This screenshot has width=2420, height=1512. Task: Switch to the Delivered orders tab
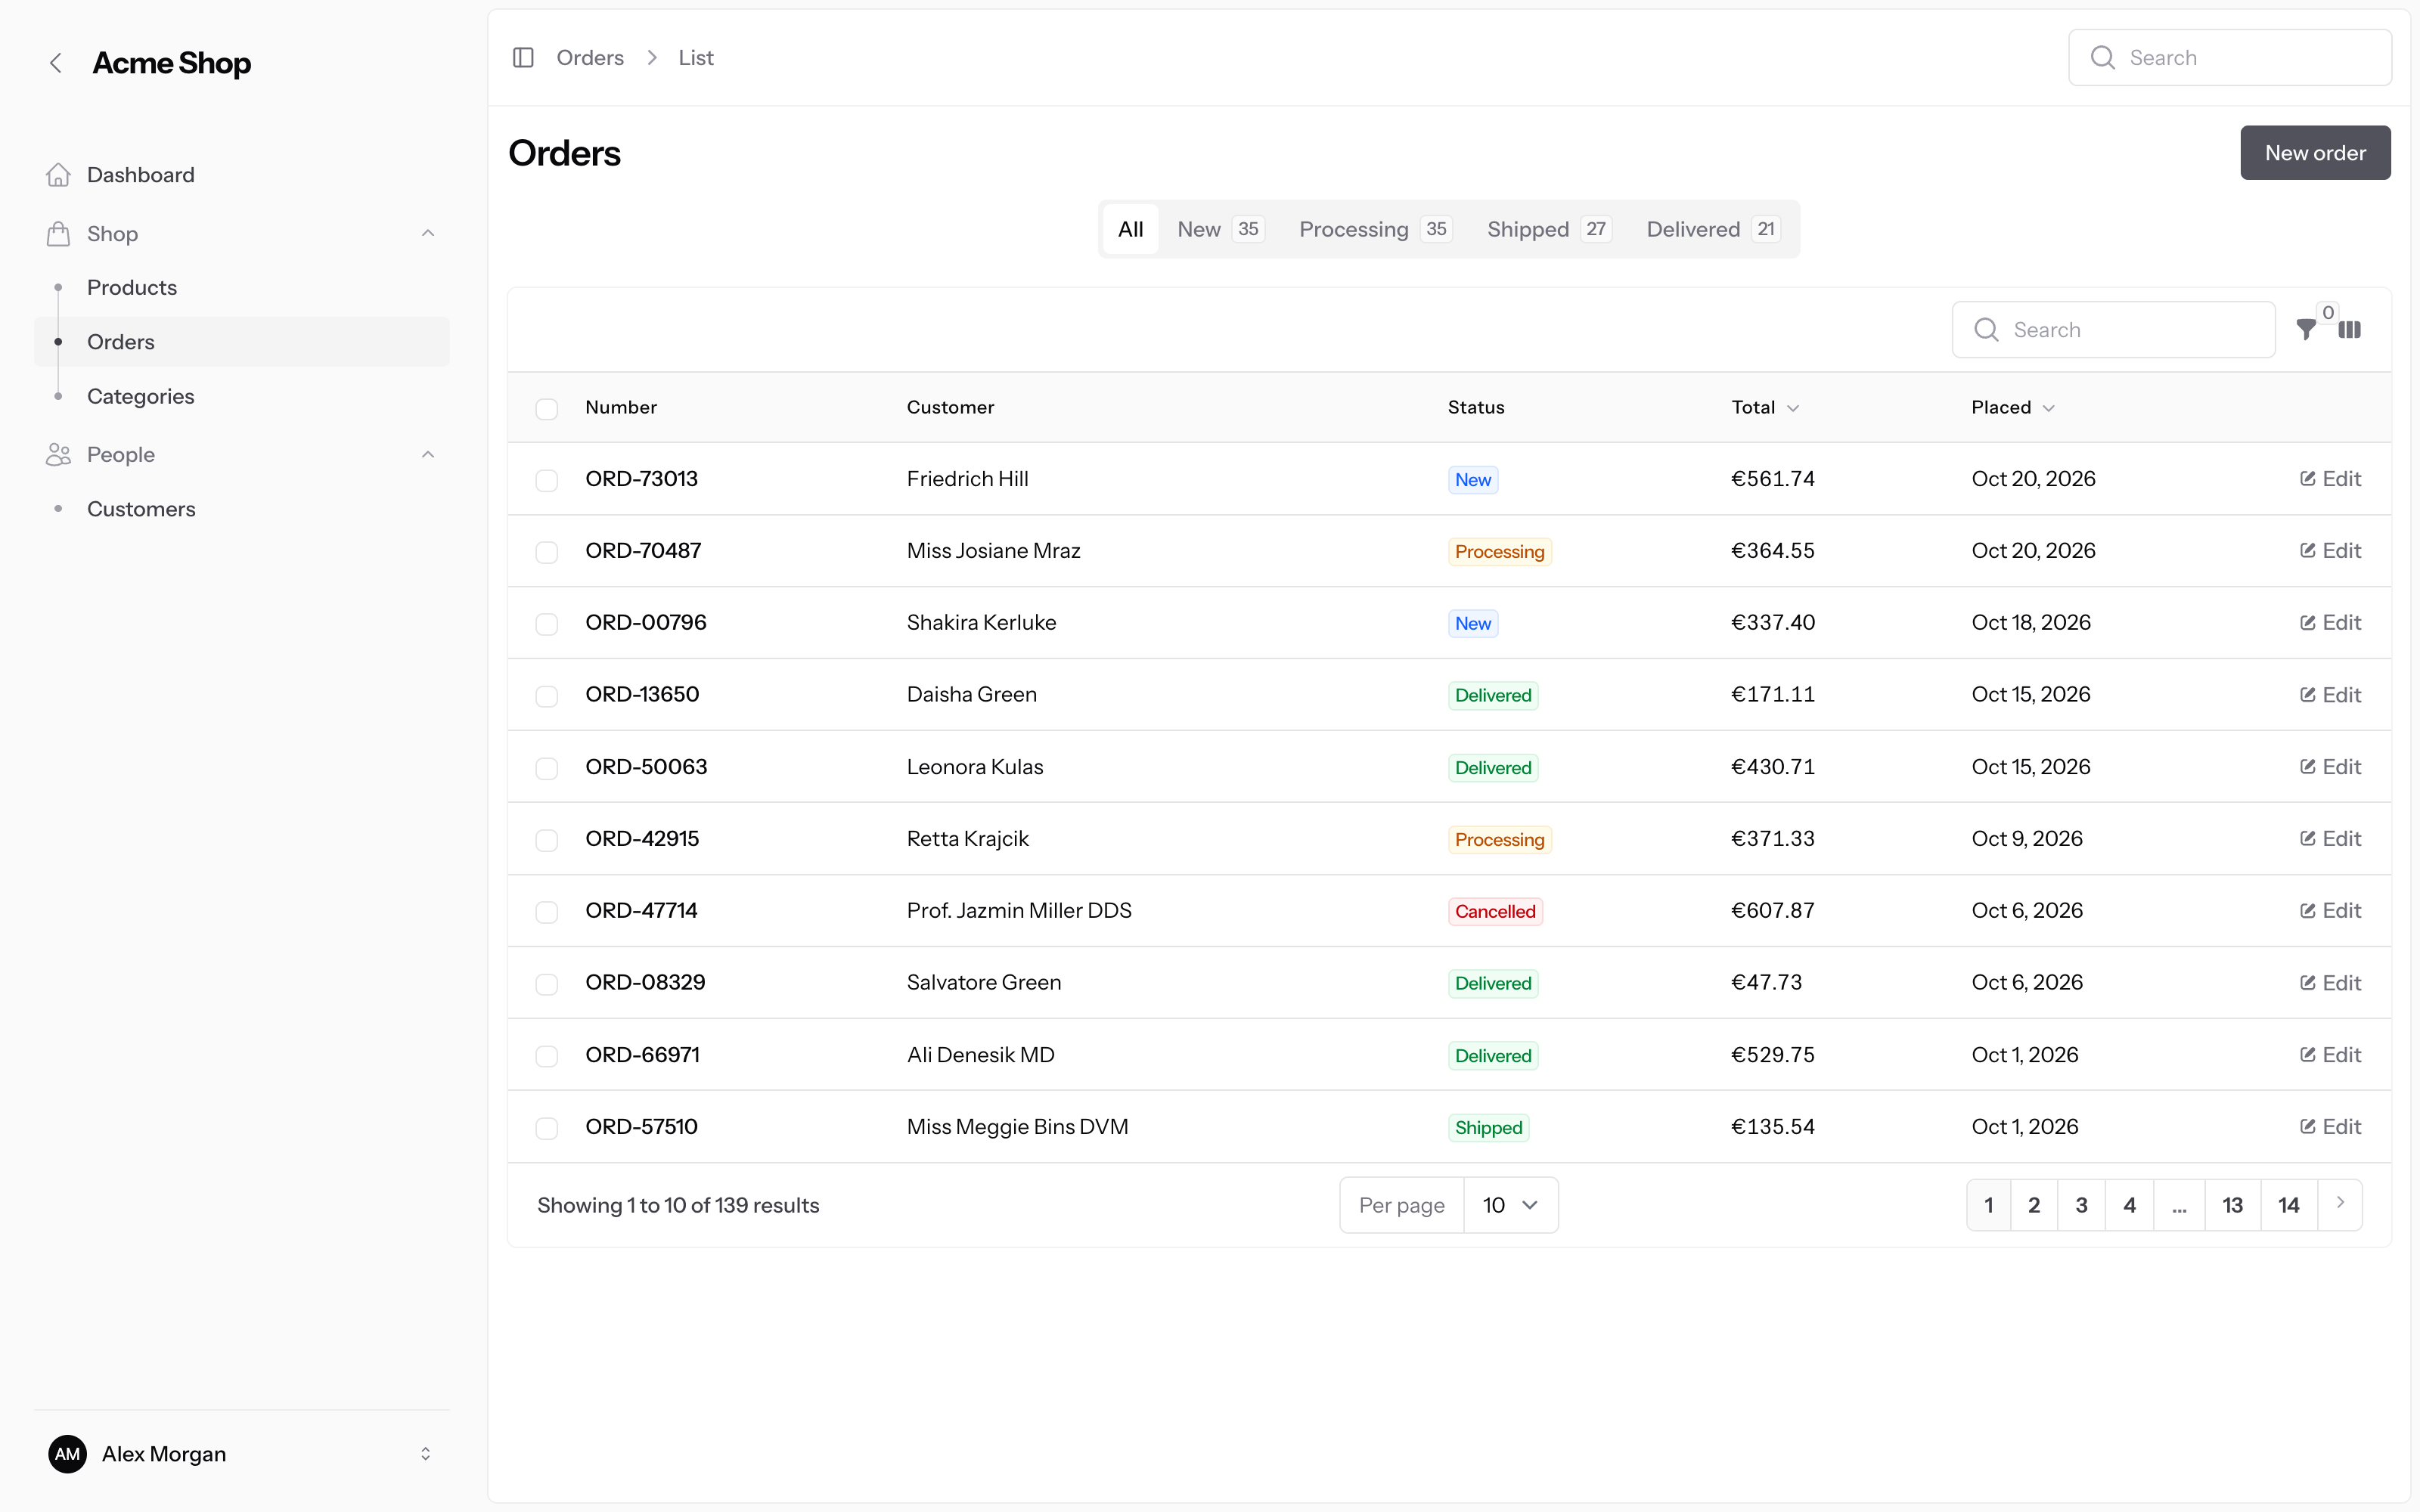point(1713,229)
